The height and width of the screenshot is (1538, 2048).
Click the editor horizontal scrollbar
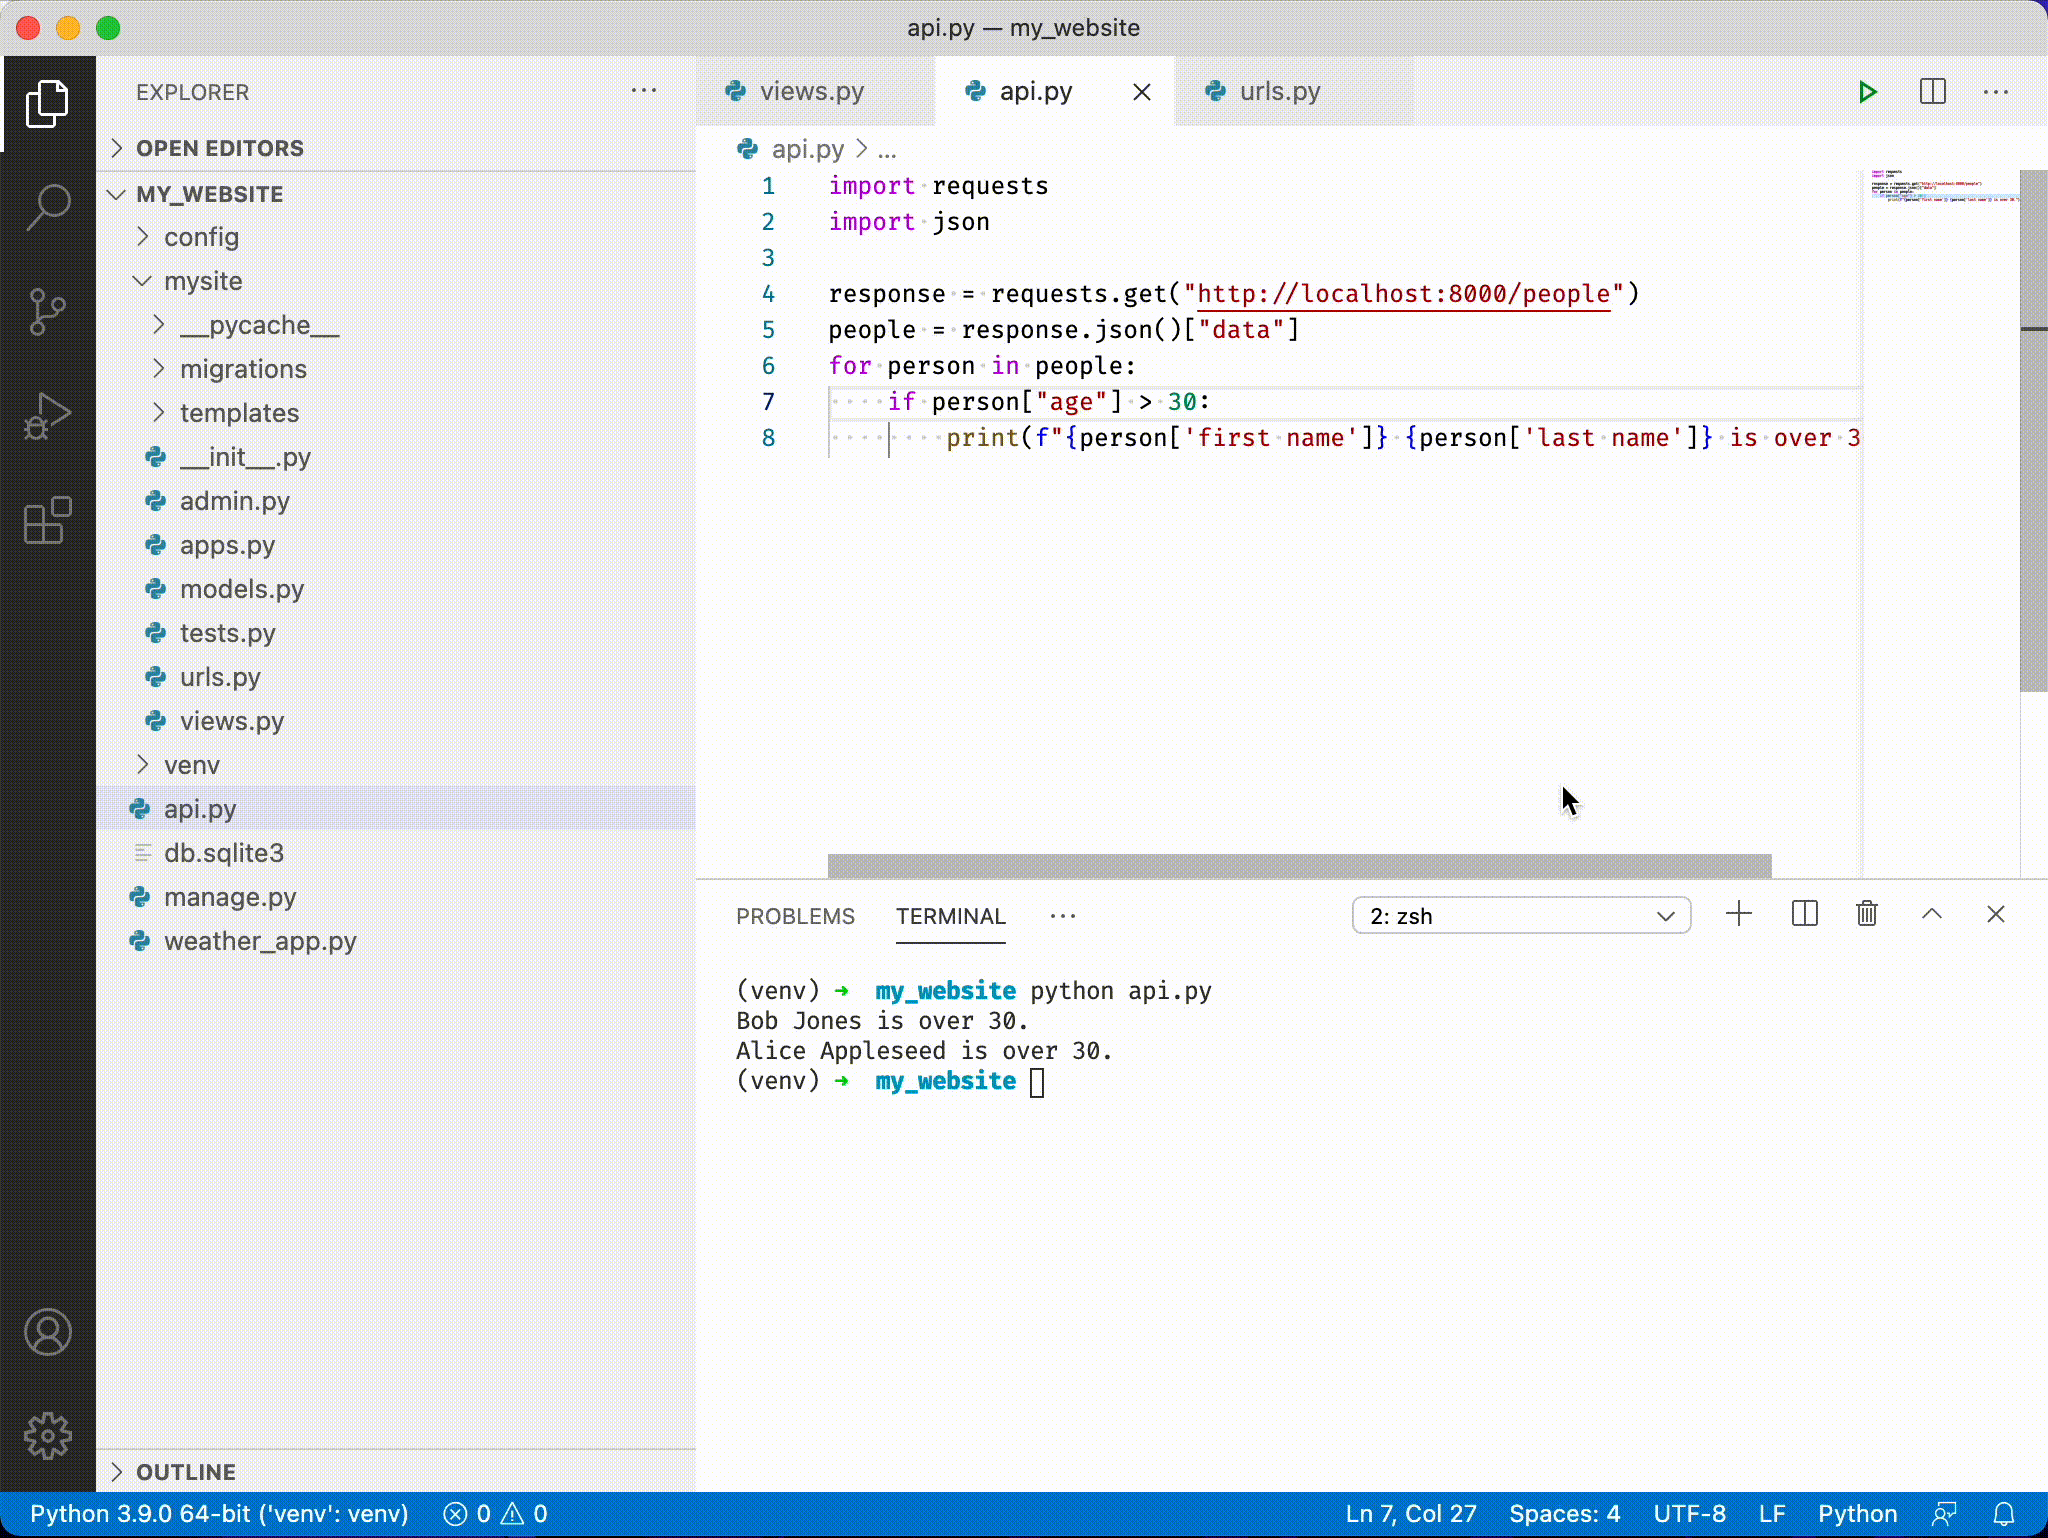point(1298,865)
